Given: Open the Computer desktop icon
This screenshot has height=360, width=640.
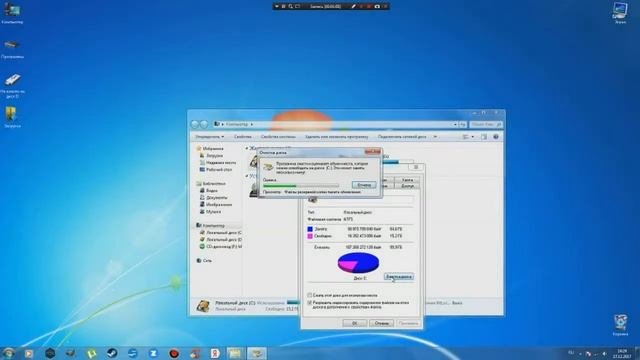Looking at the screenshot, I should click(12, 13).
